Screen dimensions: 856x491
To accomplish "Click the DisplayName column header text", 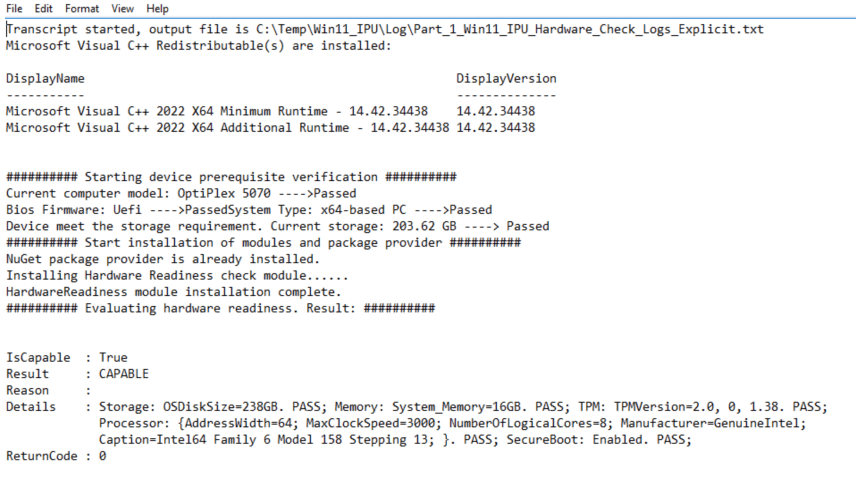I will [45, 78].
